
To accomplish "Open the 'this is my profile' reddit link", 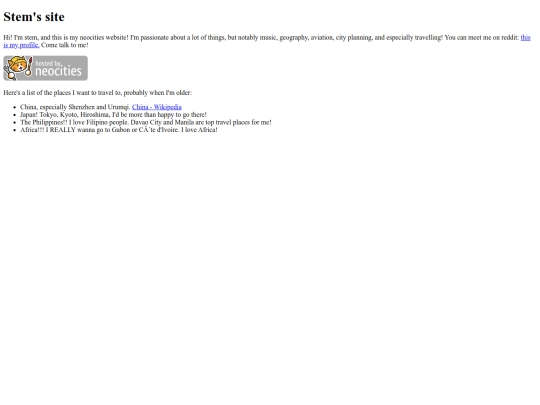I will 21,45.
